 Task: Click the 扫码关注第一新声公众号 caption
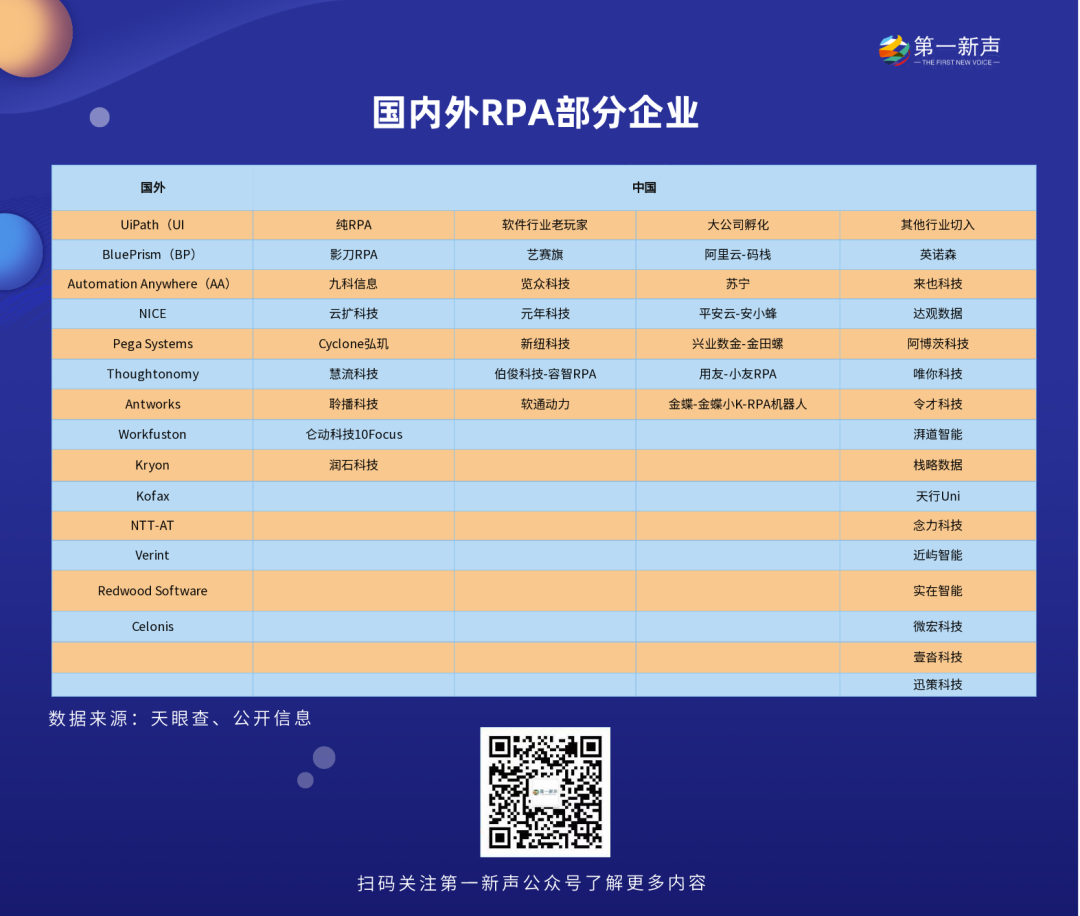[532, 883]
